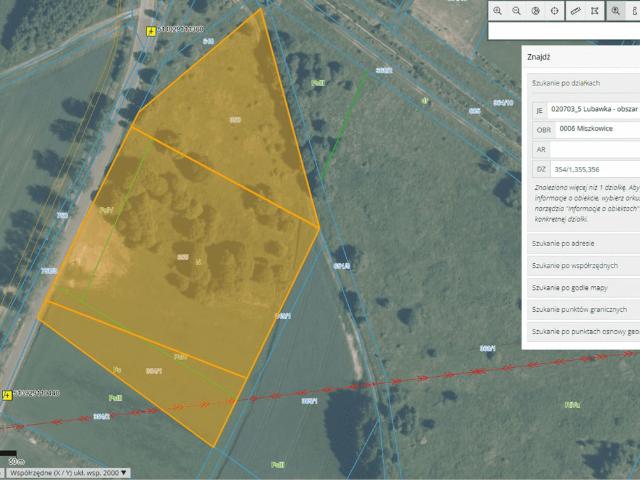Viewport: 640px width, 480px height.
Task: Select the distance ruler measurement tool
Action: (576, 10)
